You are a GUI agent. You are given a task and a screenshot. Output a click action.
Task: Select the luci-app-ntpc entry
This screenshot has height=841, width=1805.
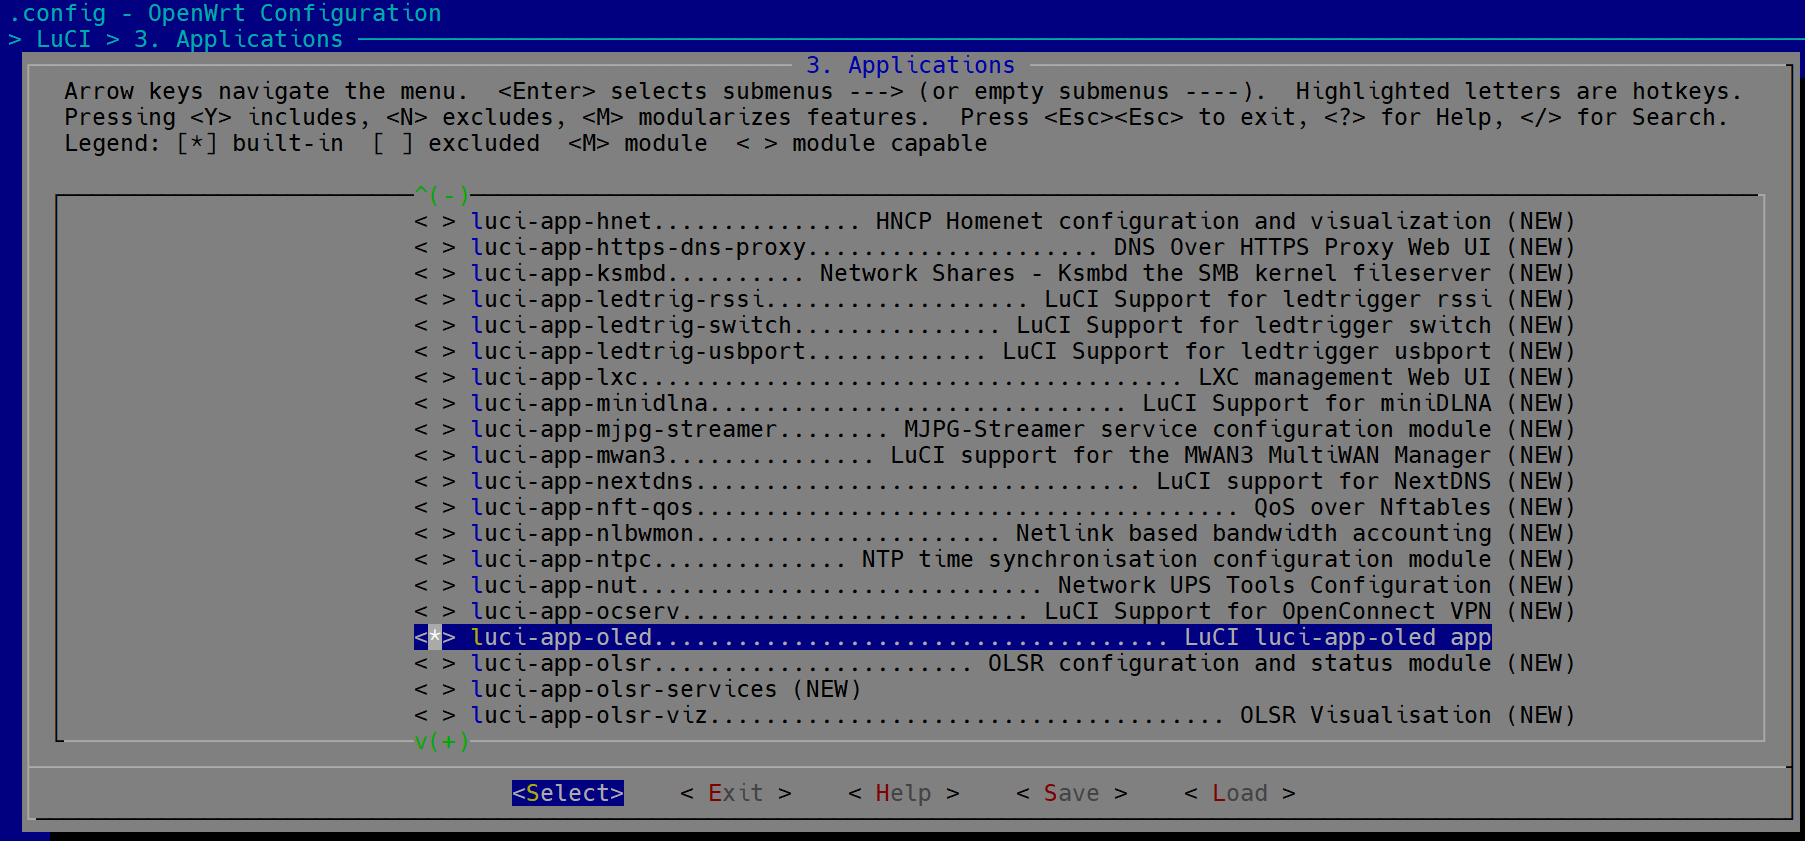click(995, 559)
